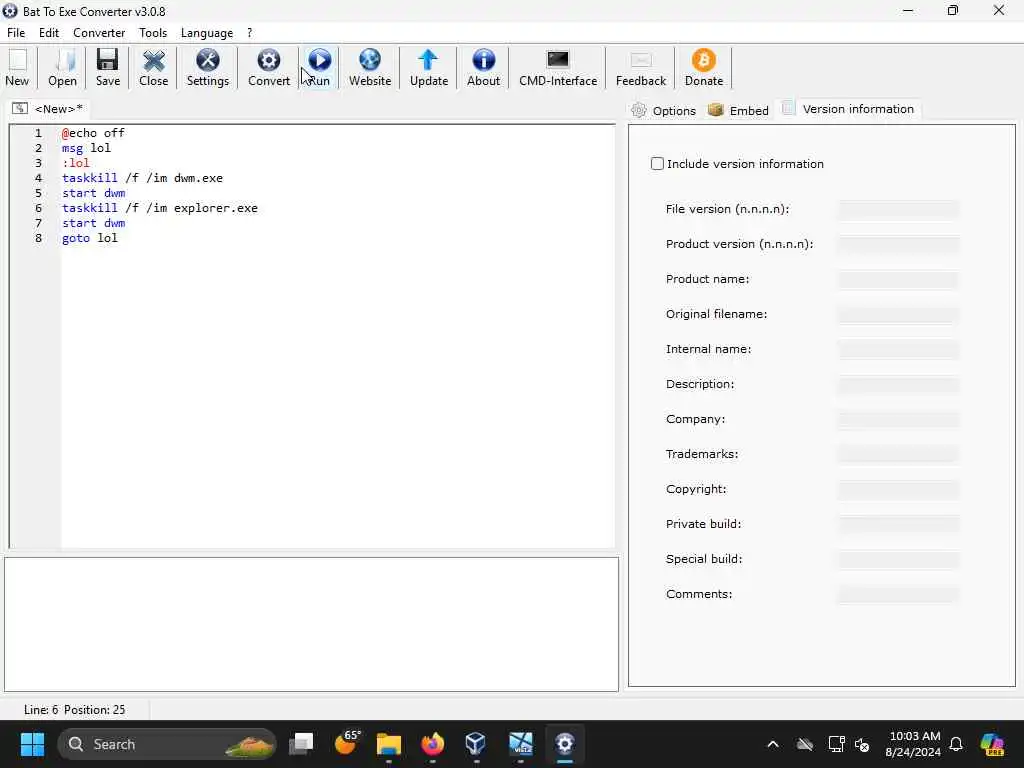The height and width of the screenshot is (768, 1024).
Task: Click the Internal name input field
Action: coord(898,349)
